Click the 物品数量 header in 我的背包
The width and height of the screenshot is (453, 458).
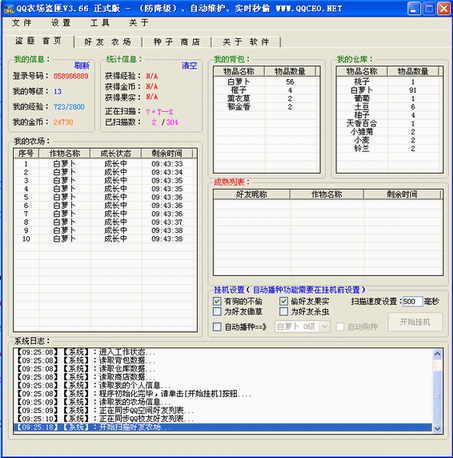pyautogui.click(x=290, y=71)
